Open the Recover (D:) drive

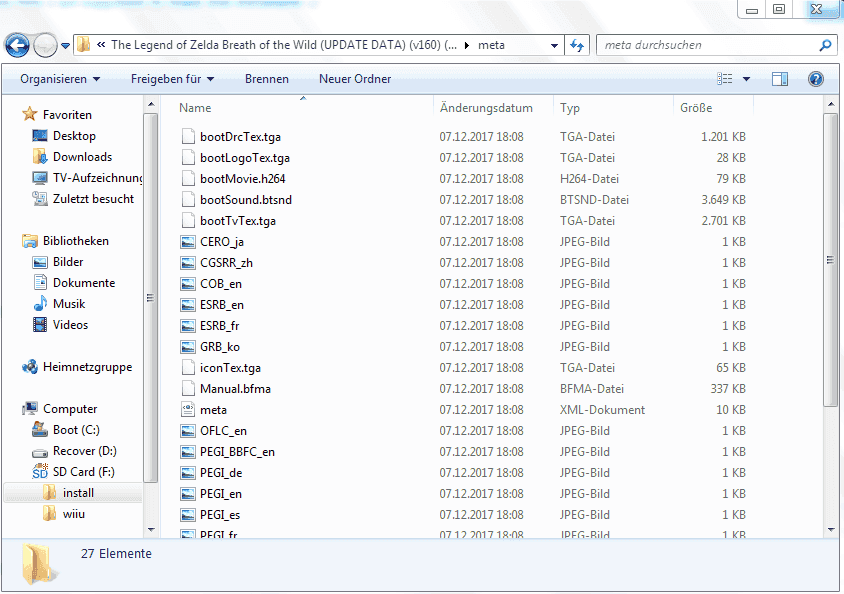(84, 451)
